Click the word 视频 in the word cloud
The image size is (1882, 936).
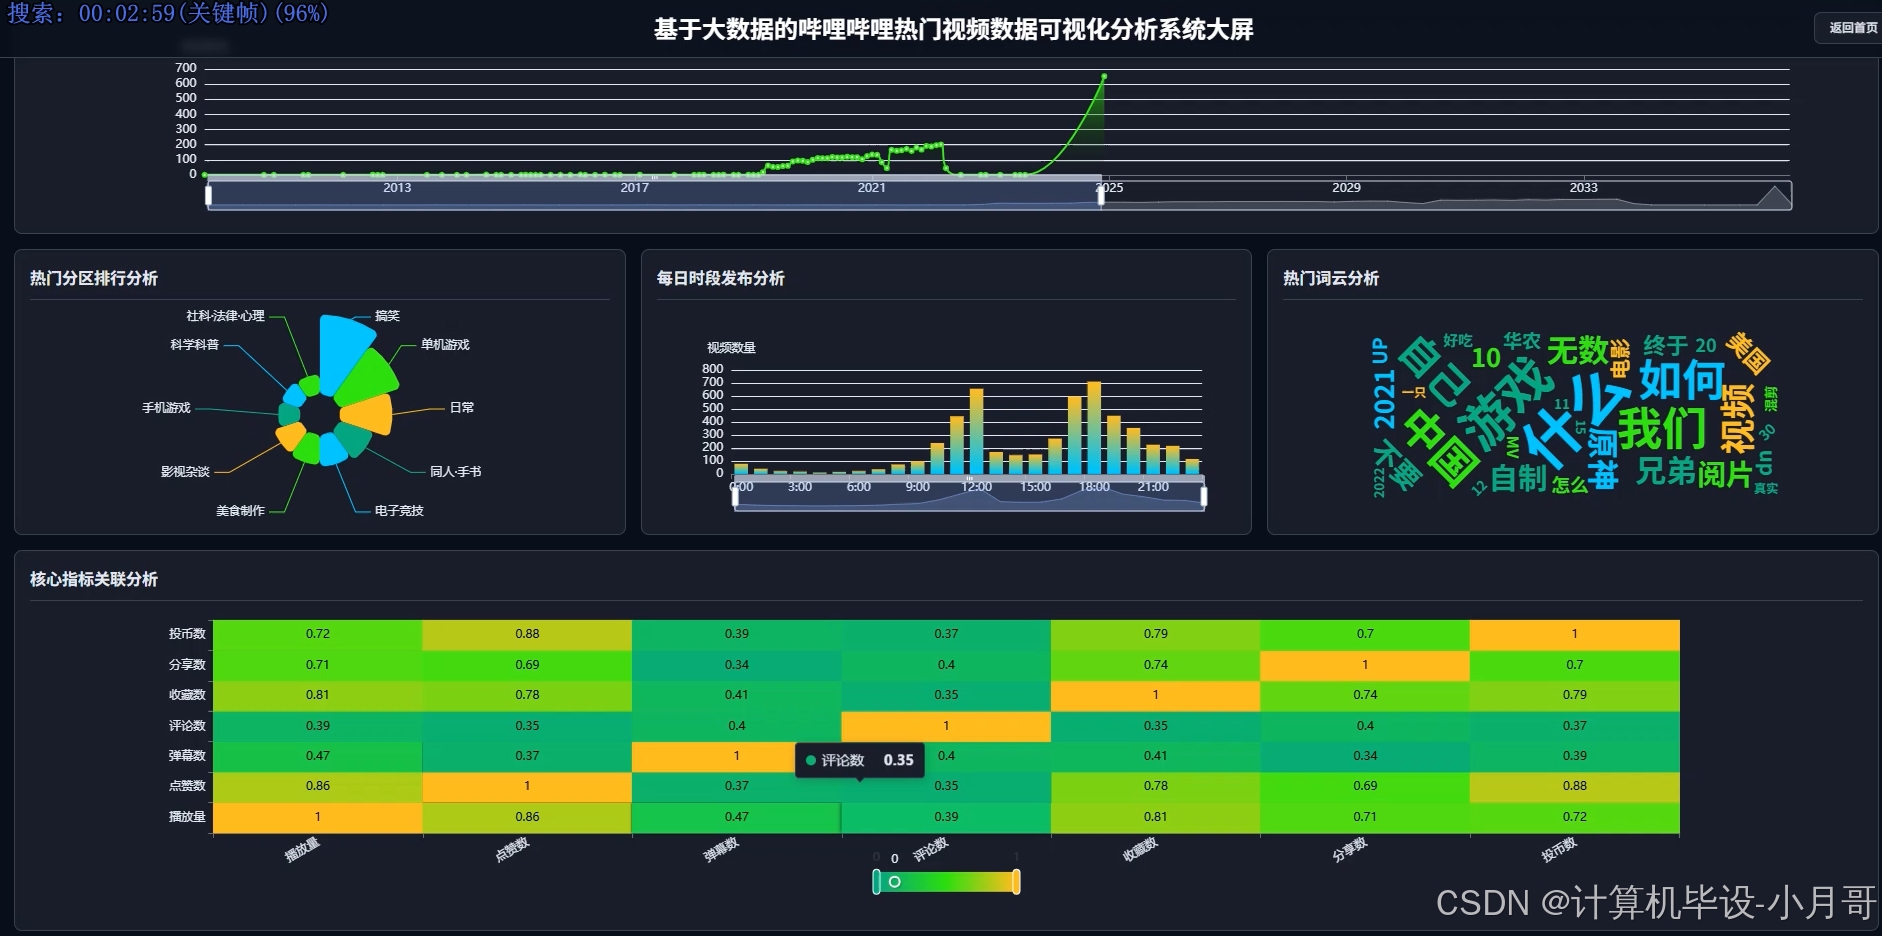pyautogui.click(x=1737, y=418)
